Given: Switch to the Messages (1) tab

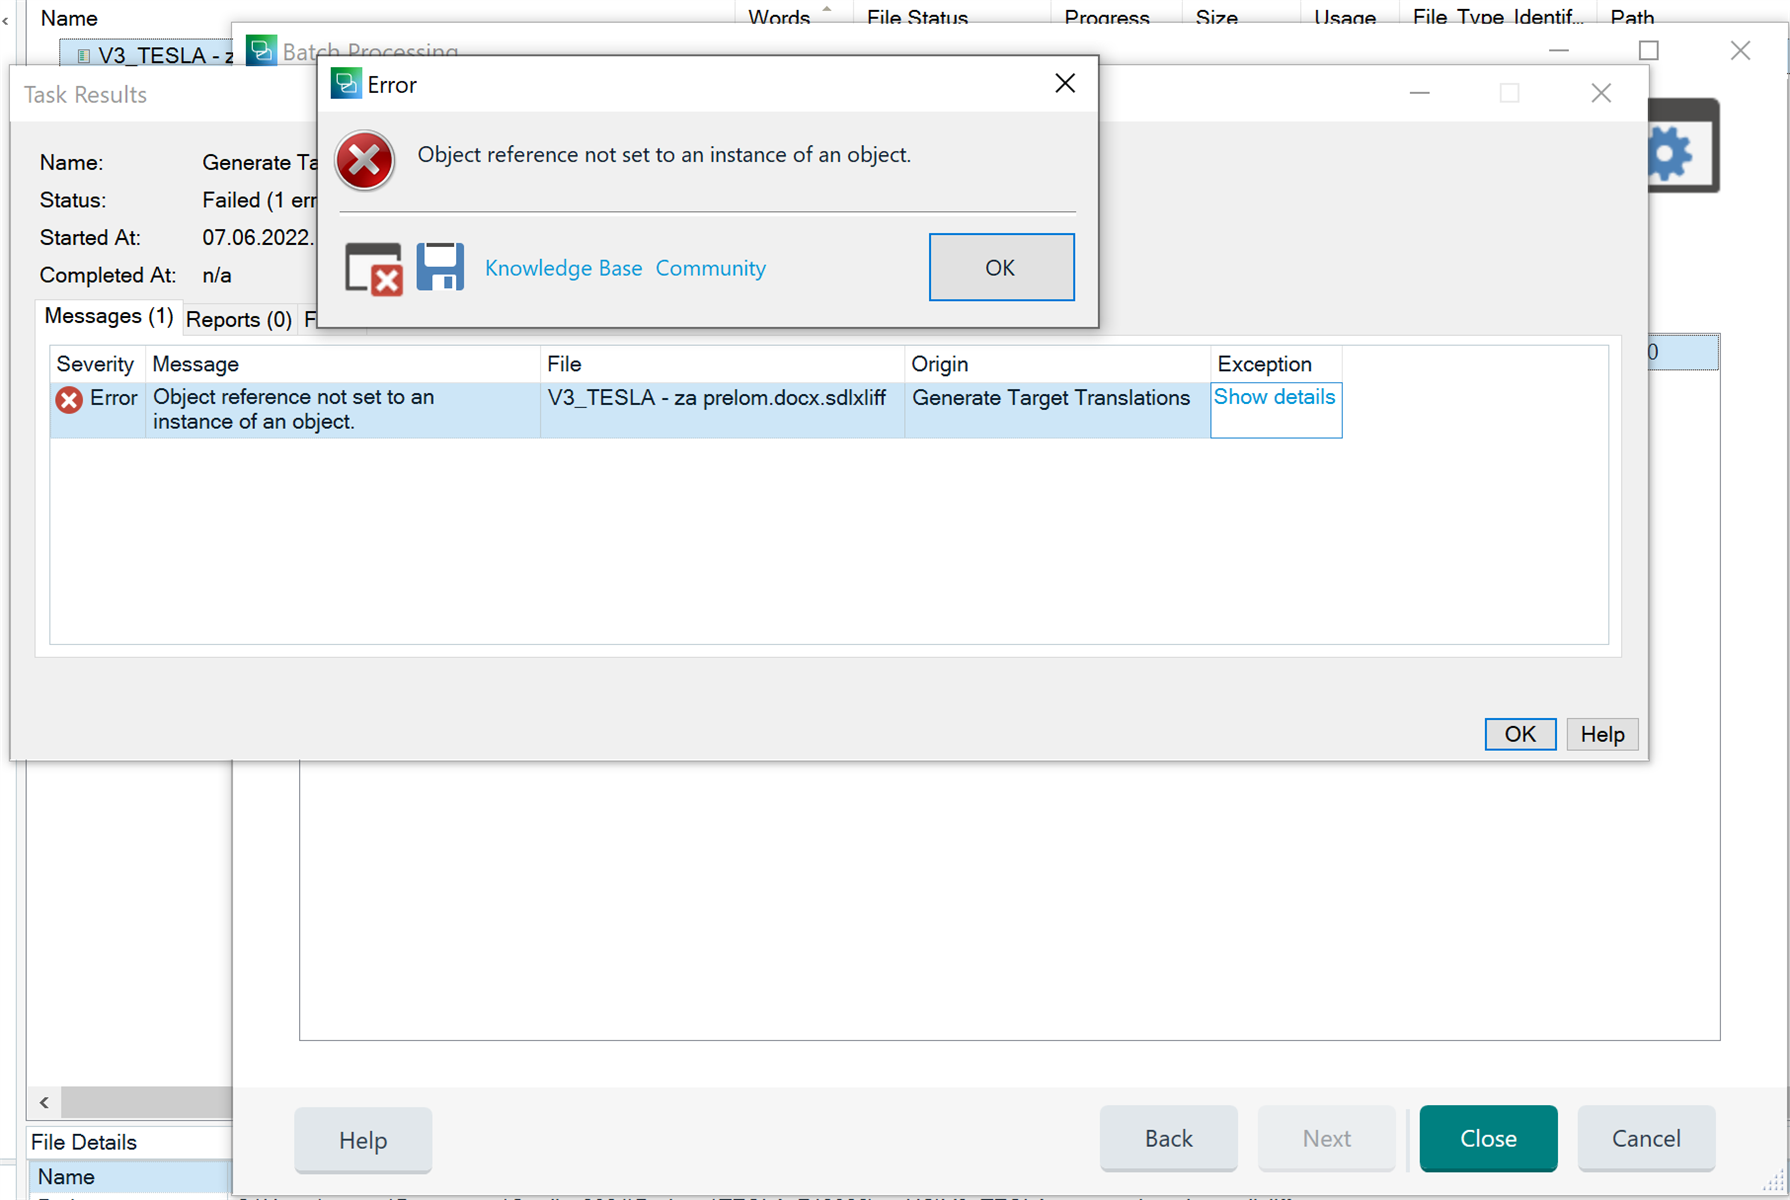Looking at the screenshot, I should 108,316.
